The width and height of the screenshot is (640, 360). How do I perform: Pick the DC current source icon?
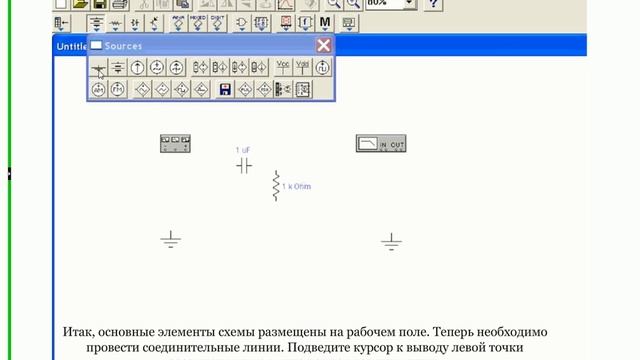(138, 67)
